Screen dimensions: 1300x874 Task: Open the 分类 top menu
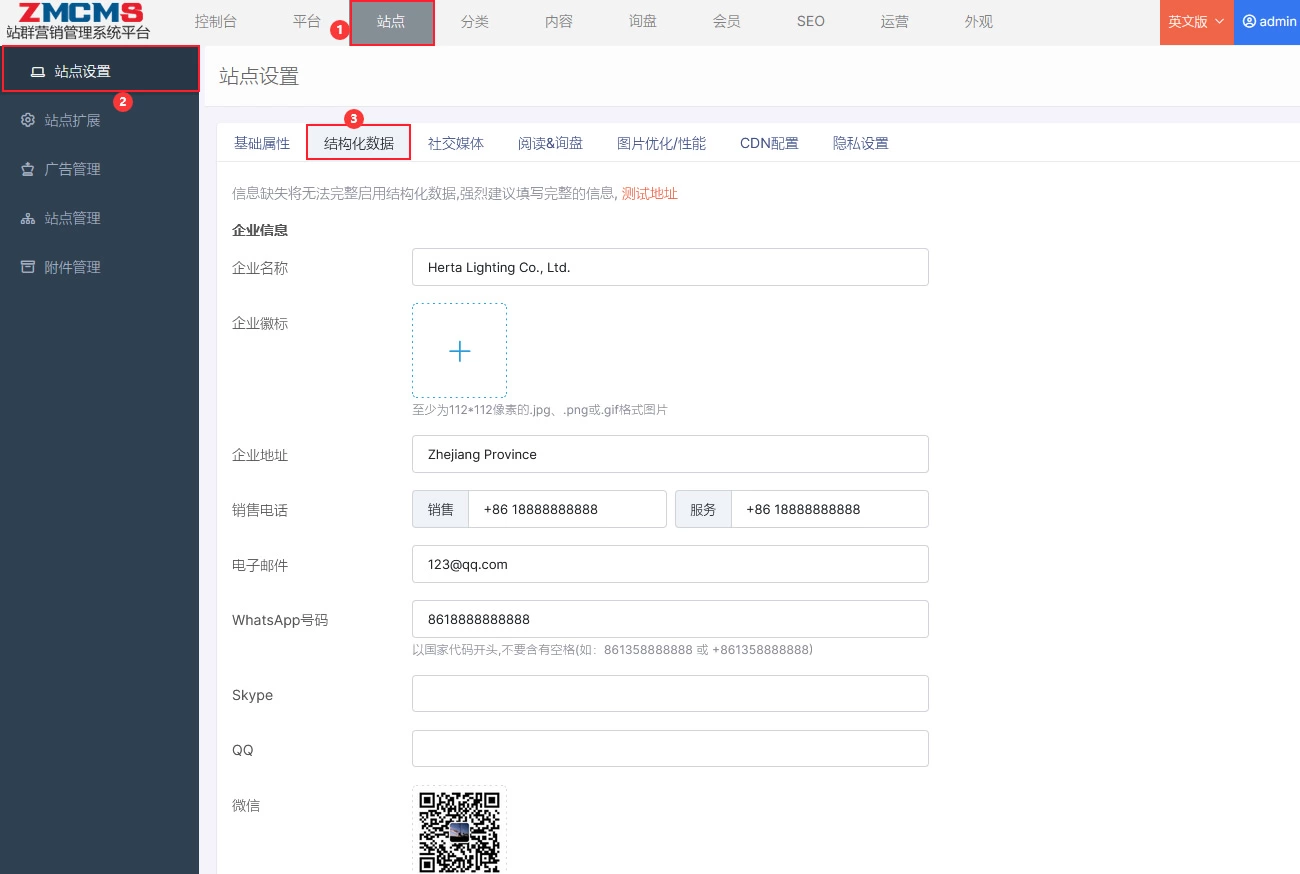click(x=475, y=21)
